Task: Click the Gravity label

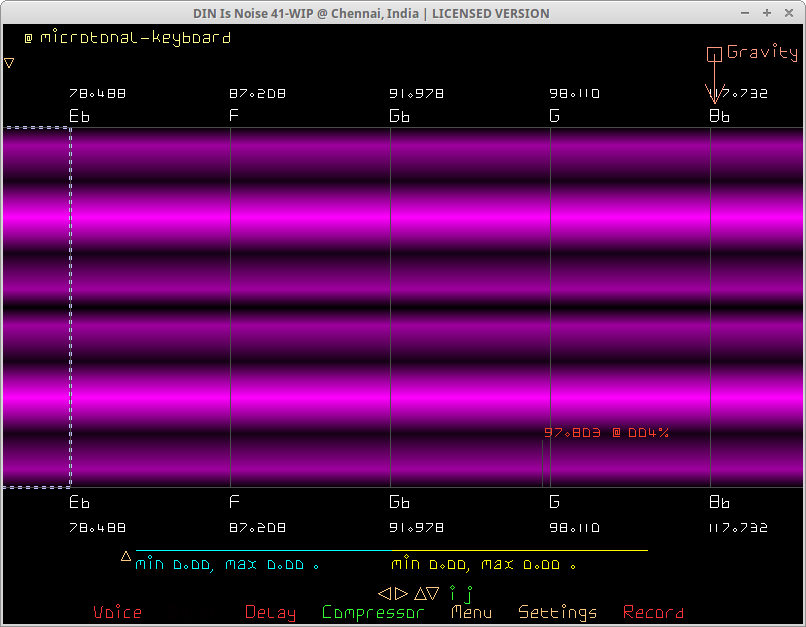Action: click(762, 53)
